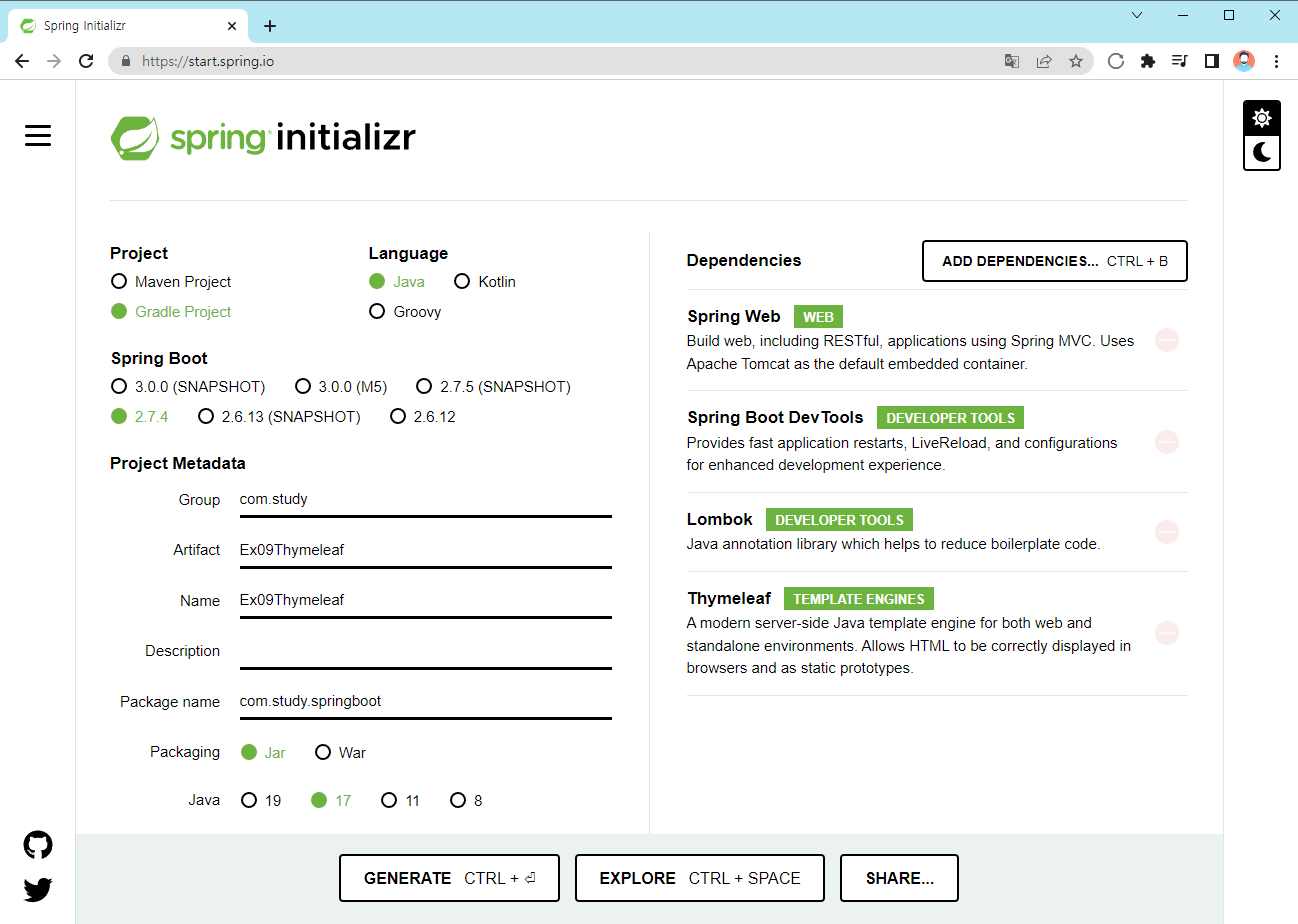
Task: Click the browser address bar URL
Action: [208, 61]
